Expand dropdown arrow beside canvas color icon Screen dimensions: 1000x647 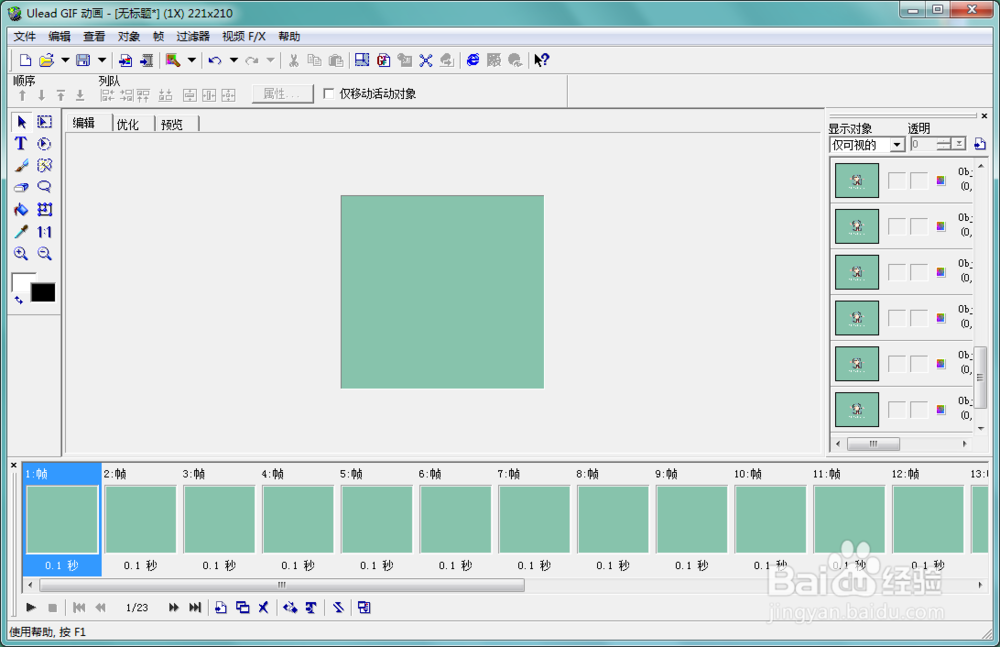pyautogui.click(x=191, y=60)
